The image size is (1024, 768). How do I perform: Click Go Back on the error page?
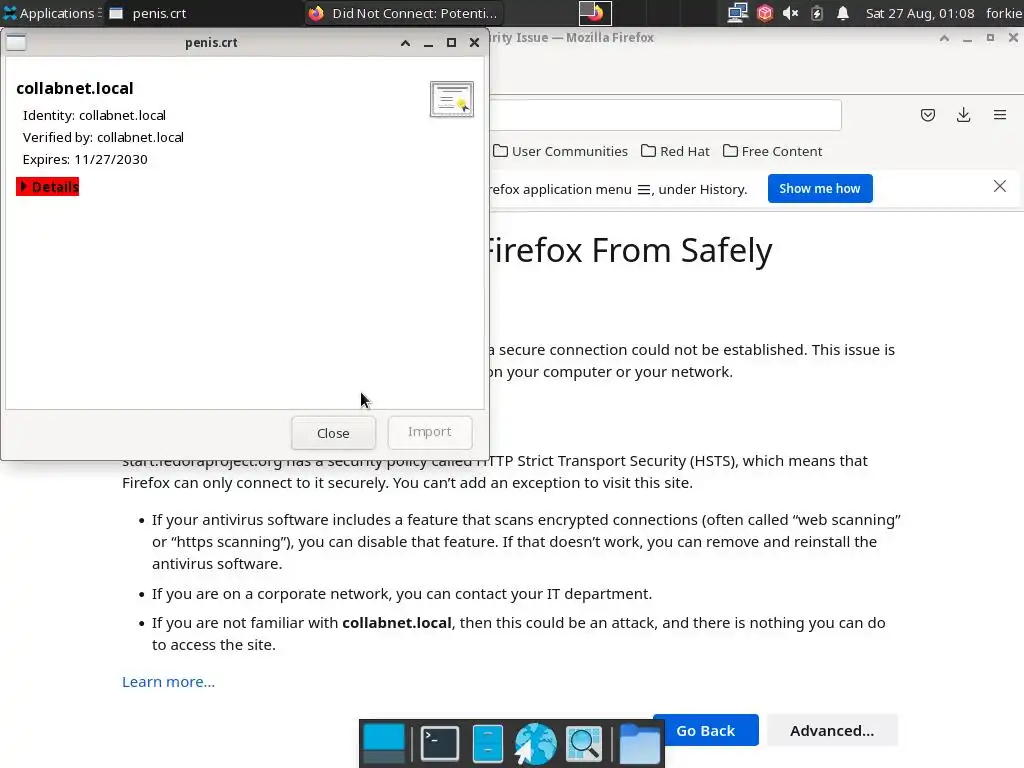coord(705,731)
